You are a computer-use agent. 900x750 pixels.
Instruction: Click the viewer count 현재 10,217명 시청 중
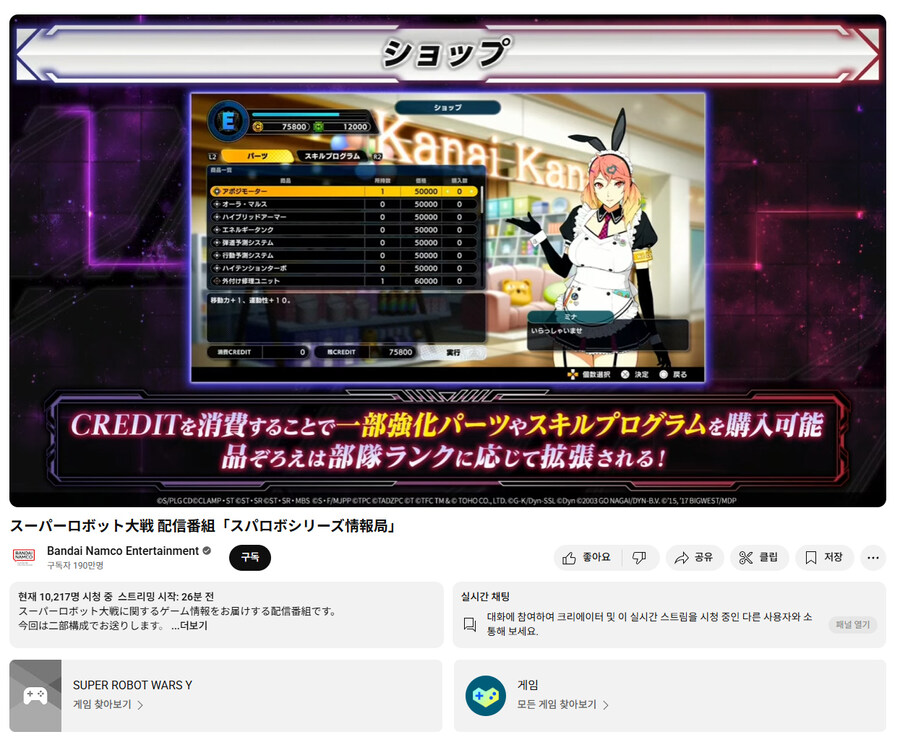coord(65,597)
